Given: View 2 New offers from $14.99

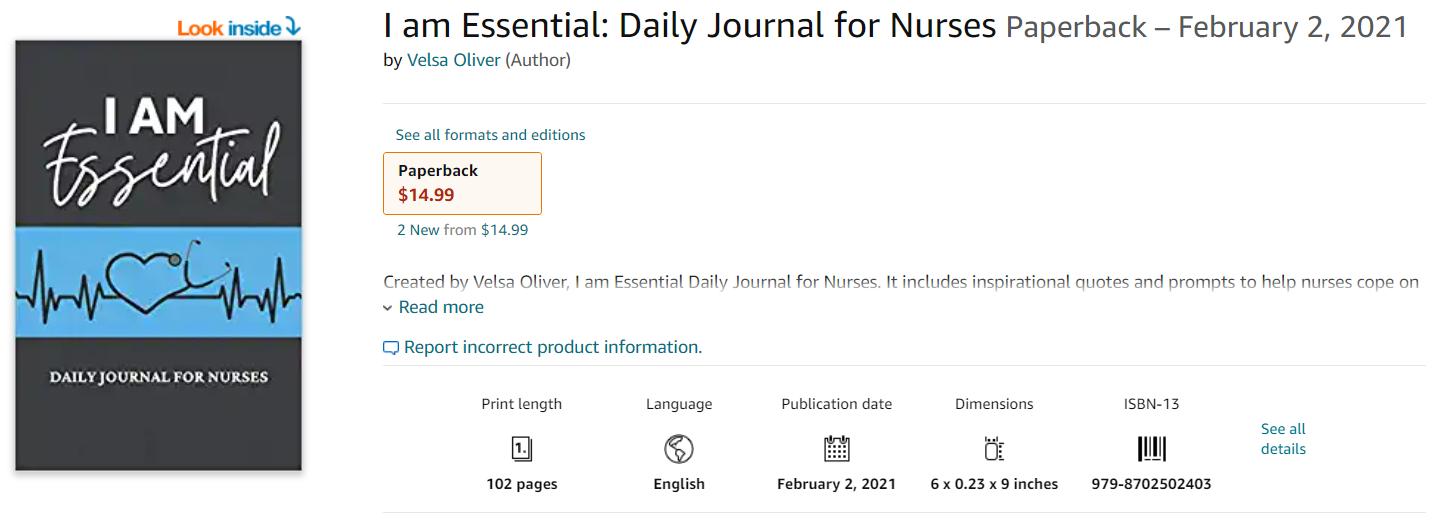Looking at the screenshot, I should (462, 230).
